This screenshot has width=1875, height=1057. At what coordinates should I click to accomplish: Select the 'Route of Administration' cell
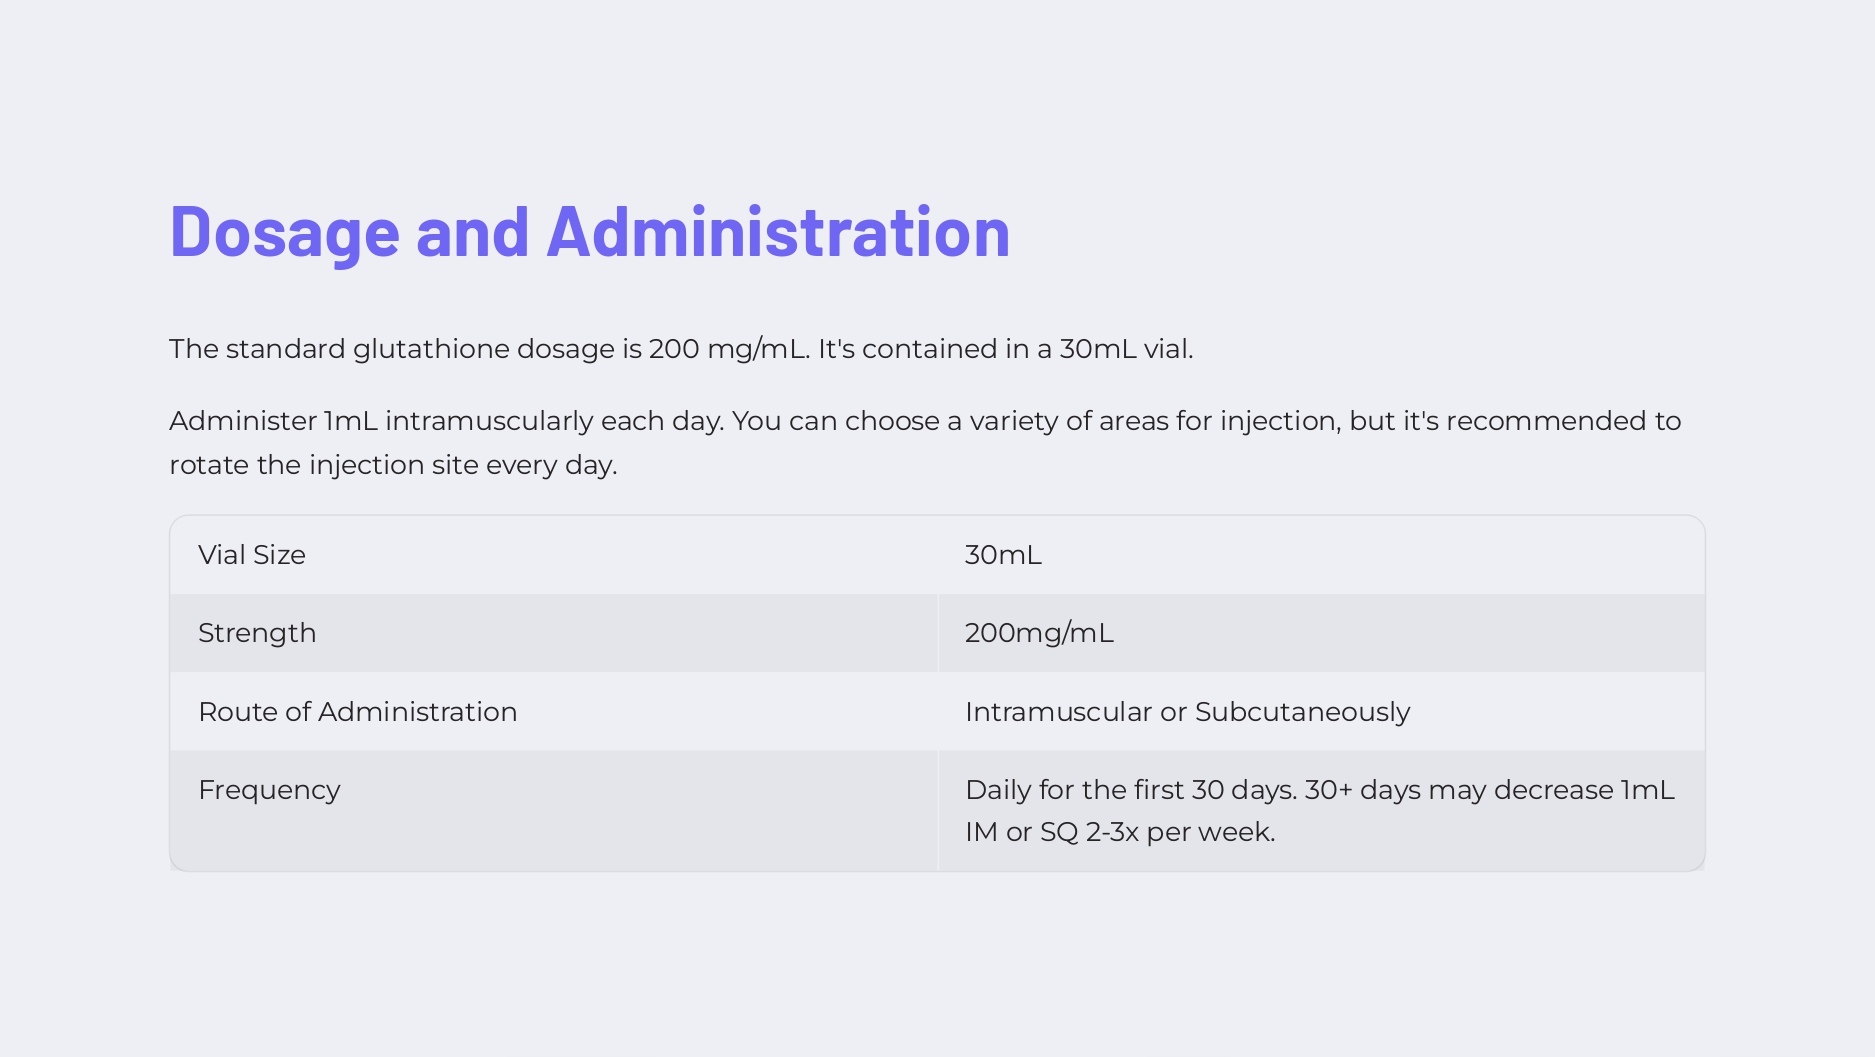[357, 712]
